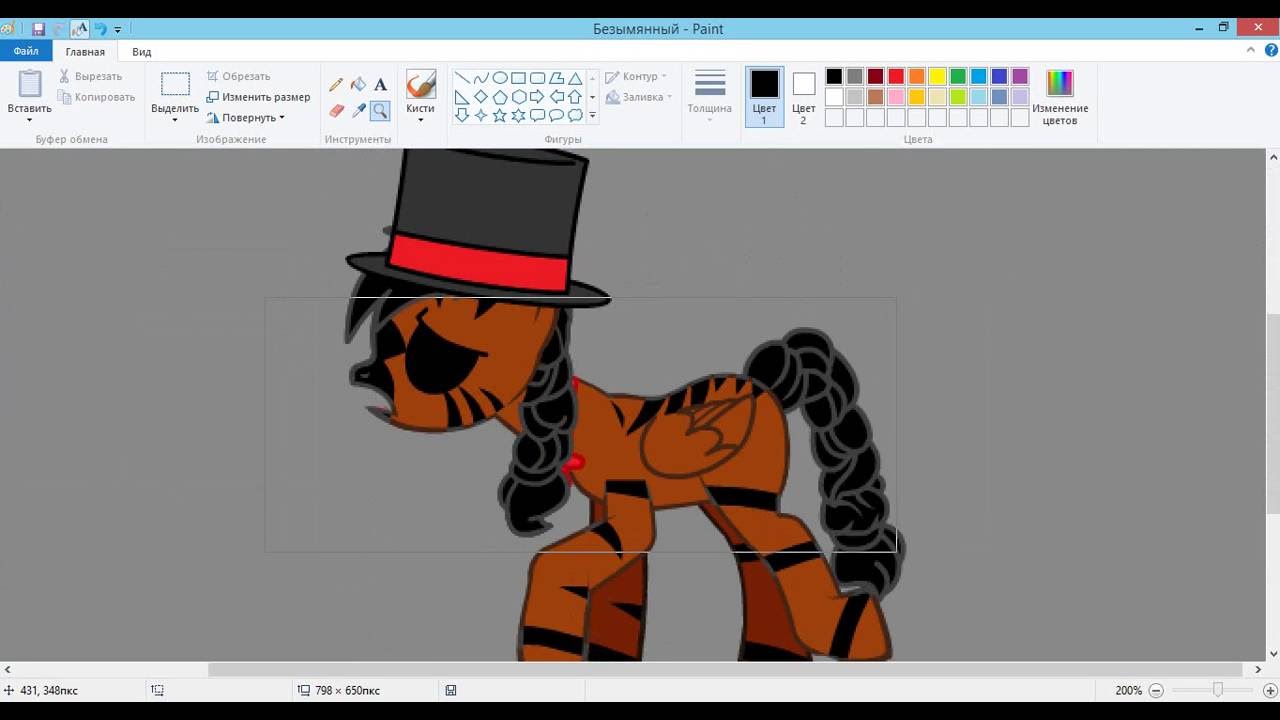Choose the curve shape
This screenshot has width=1280, height=720.
tap(481, 78)
